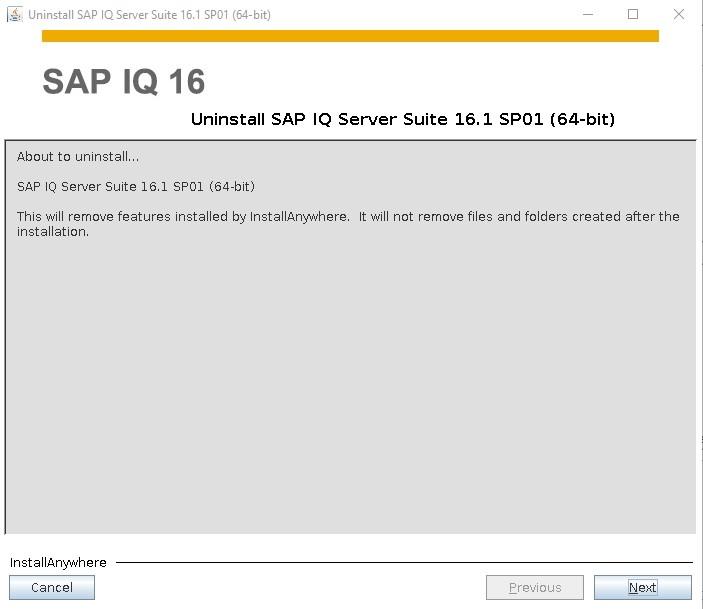
Task: Cancel the uninstall wizard
Action: pyautogui.click(x=52, y=587)
